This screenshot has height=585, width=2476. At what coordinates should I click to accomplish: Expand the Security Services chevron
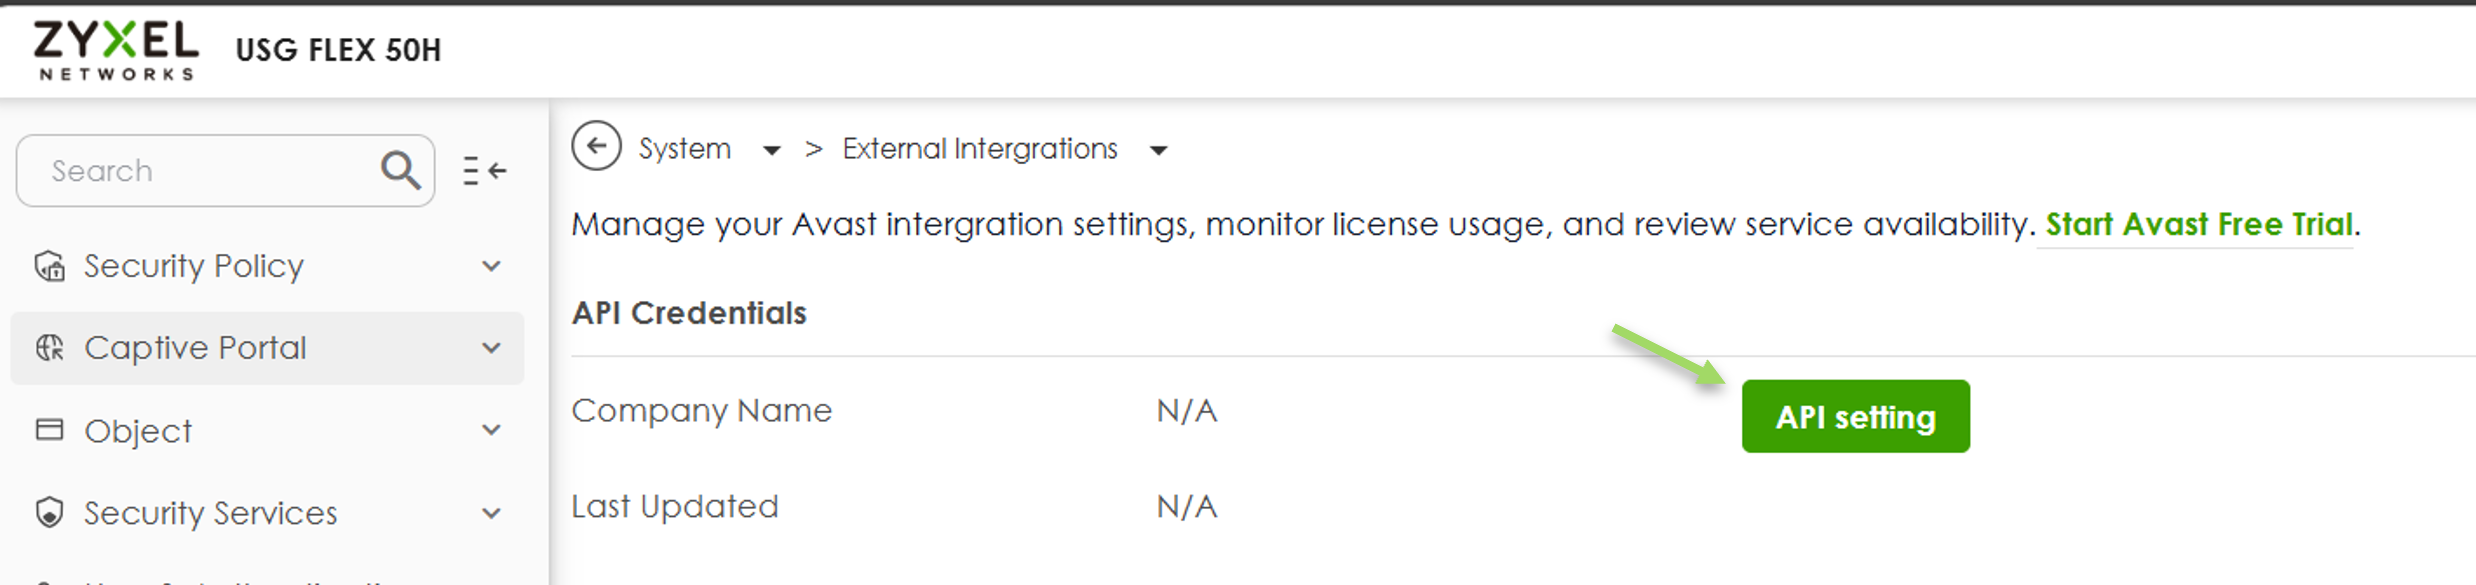[x=491, y=514]
